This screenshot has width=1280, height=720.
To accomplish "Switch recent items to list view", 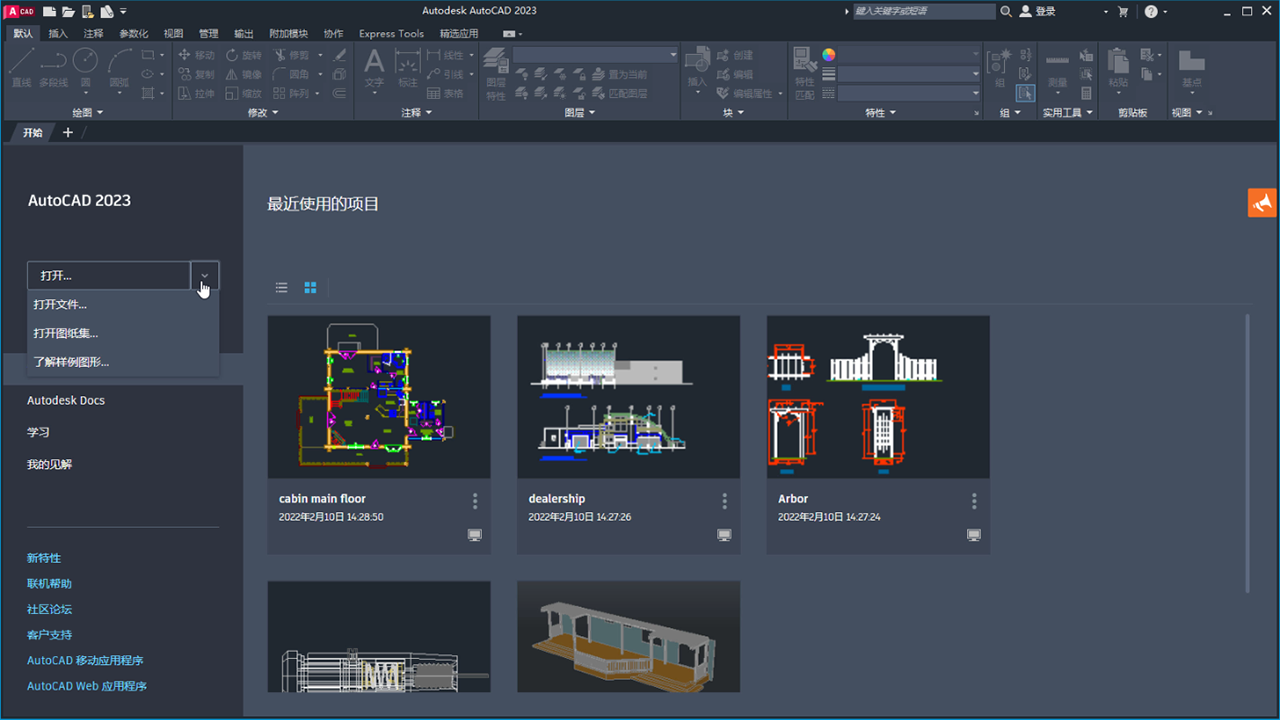I will (x=282, y=288).
